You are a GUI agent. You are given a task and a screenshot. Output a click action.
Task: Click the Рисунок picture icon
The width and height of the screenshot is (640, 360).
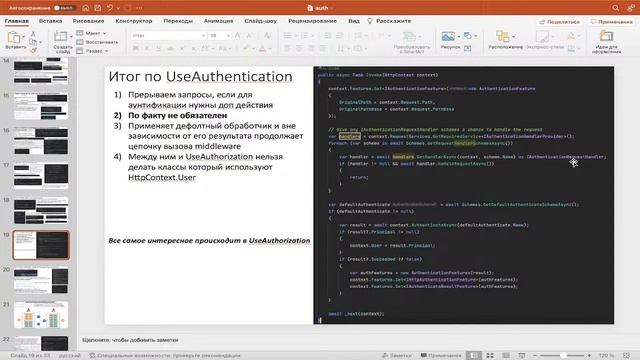pyautogui.click(x=448, y=37)
